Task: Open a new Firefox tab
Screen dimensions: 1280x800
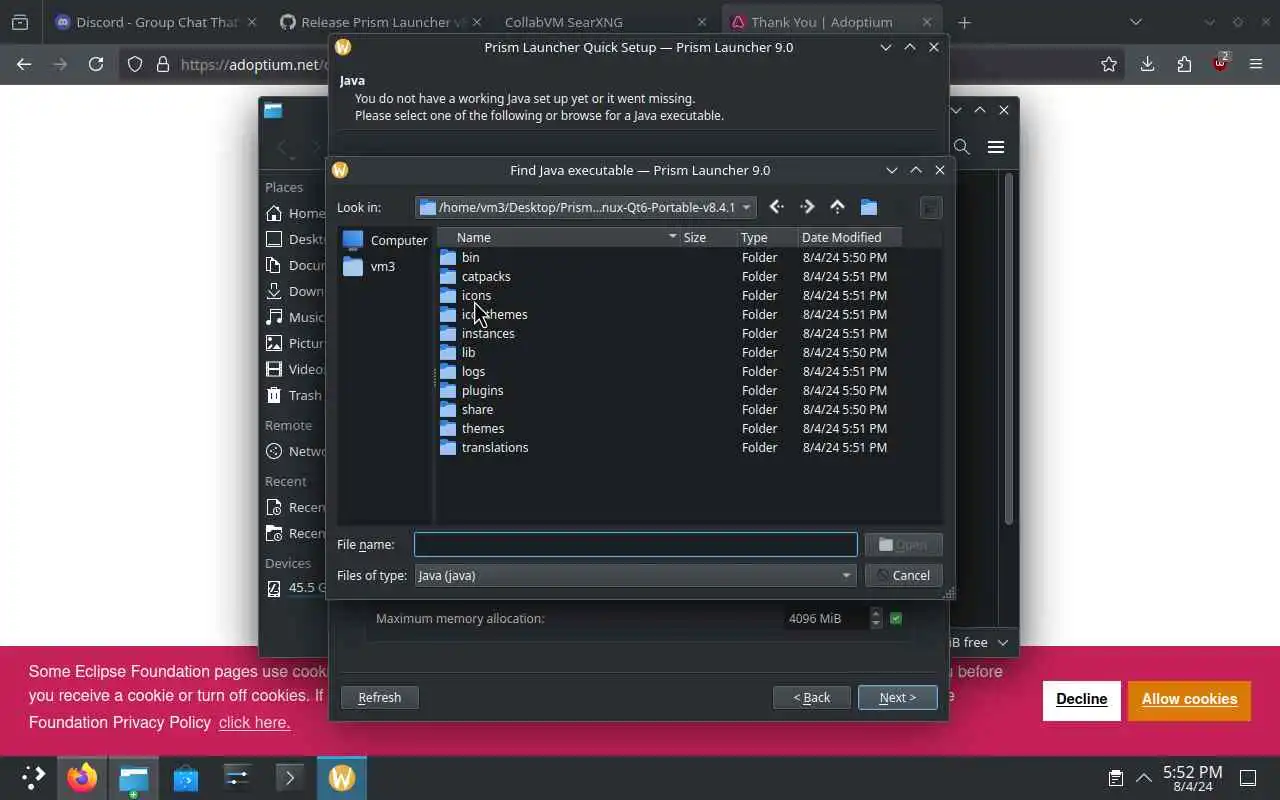Action: point(964,22)
